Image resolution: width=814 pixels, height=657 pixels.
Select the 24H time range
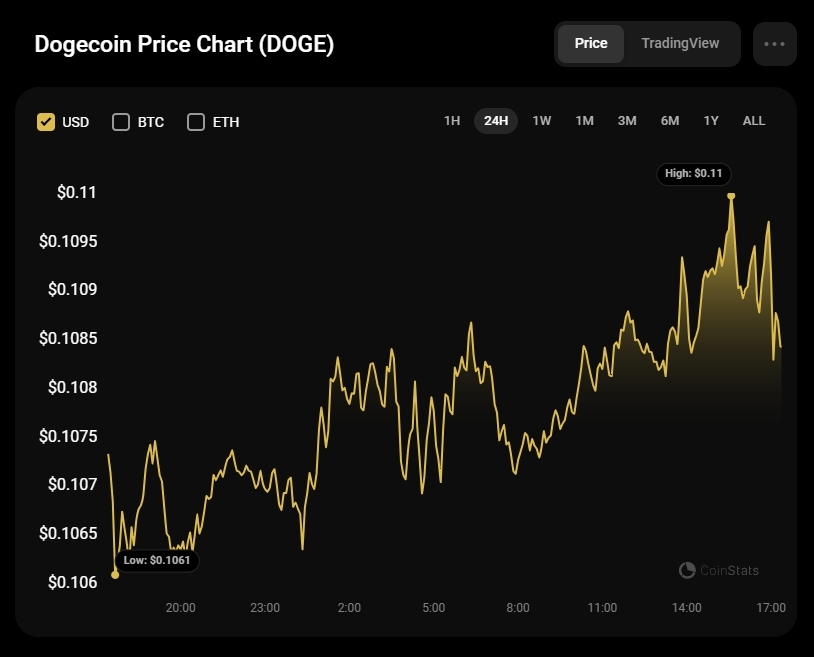click(496, 121)
